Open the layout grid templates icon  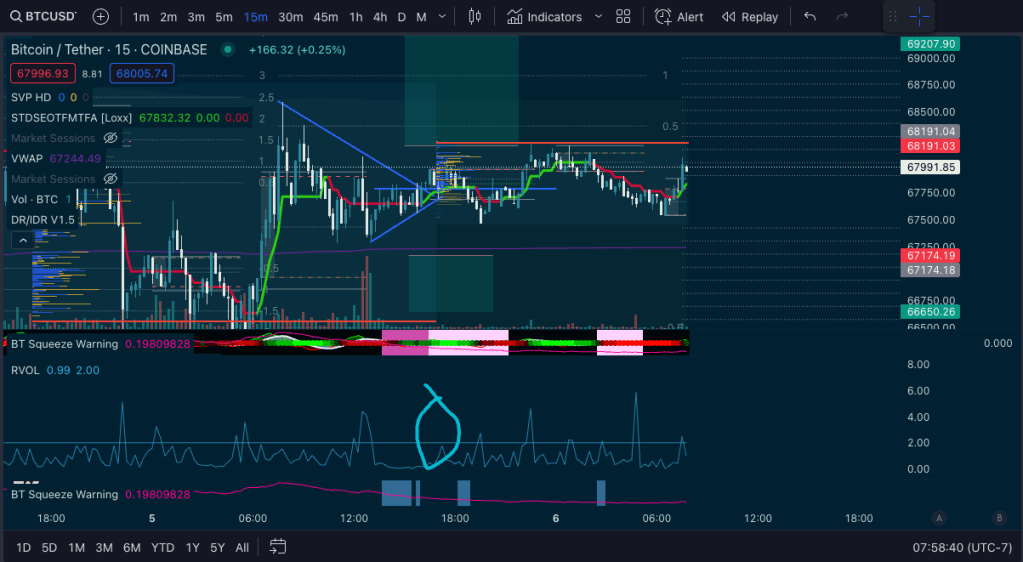pos(623,17)
